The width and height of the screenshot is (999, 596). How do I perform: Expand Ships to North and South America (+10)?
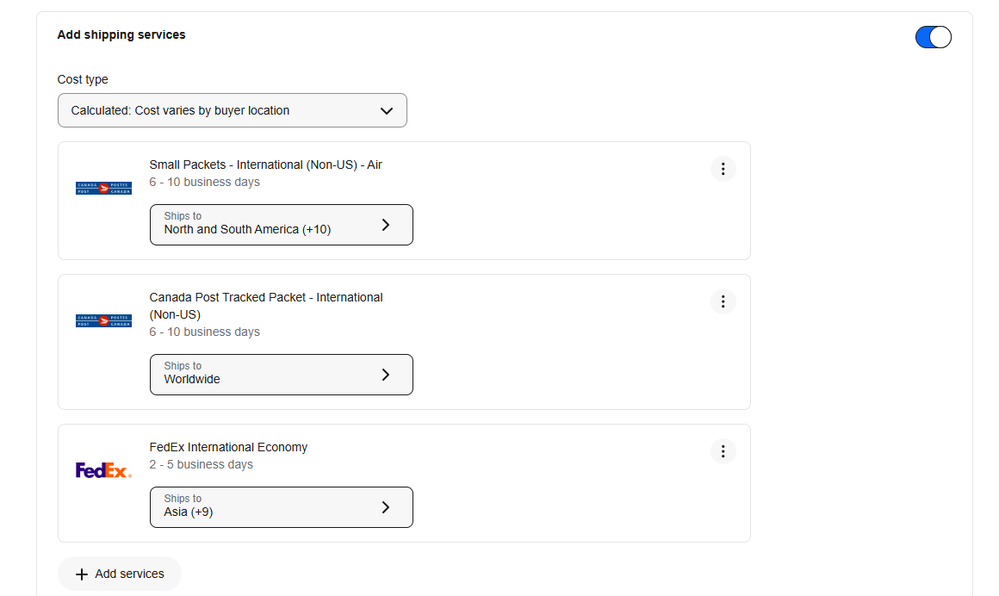281,225
